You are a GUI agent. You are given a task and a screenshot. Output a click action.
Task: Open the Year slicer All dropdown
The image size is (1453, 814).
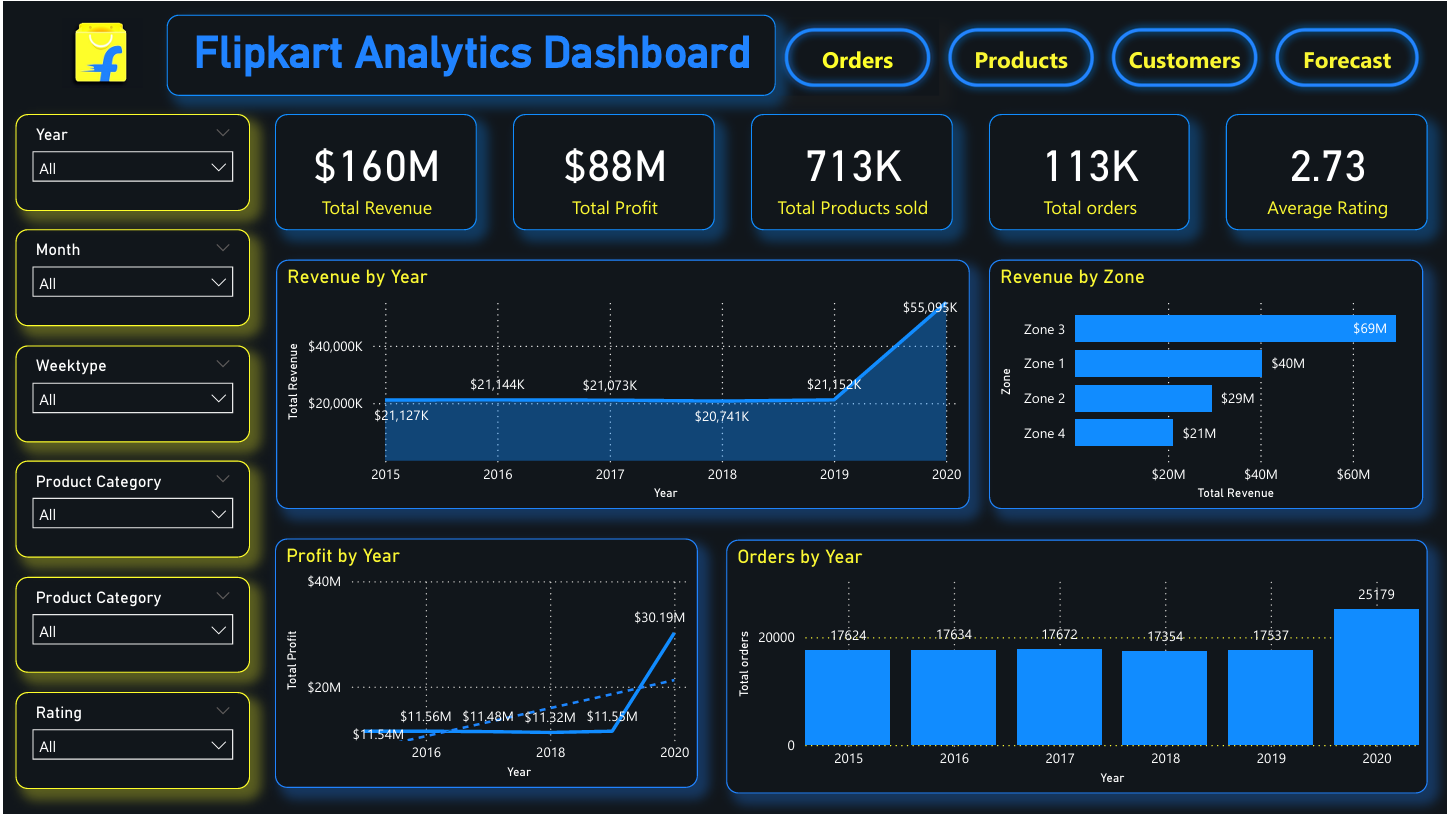(133, 167)
